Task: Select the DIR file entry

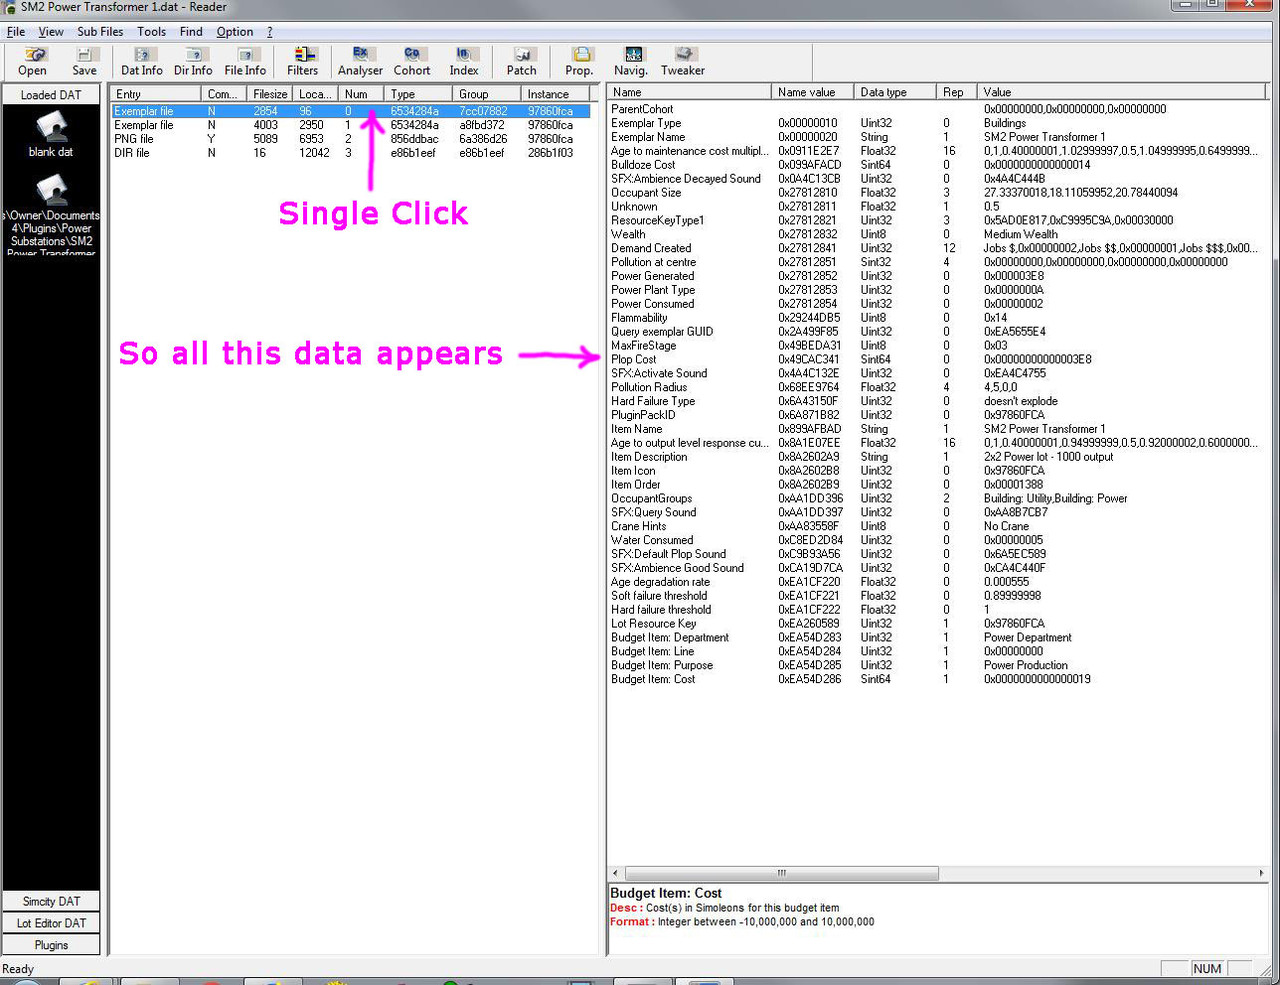Action: [350, 153]
